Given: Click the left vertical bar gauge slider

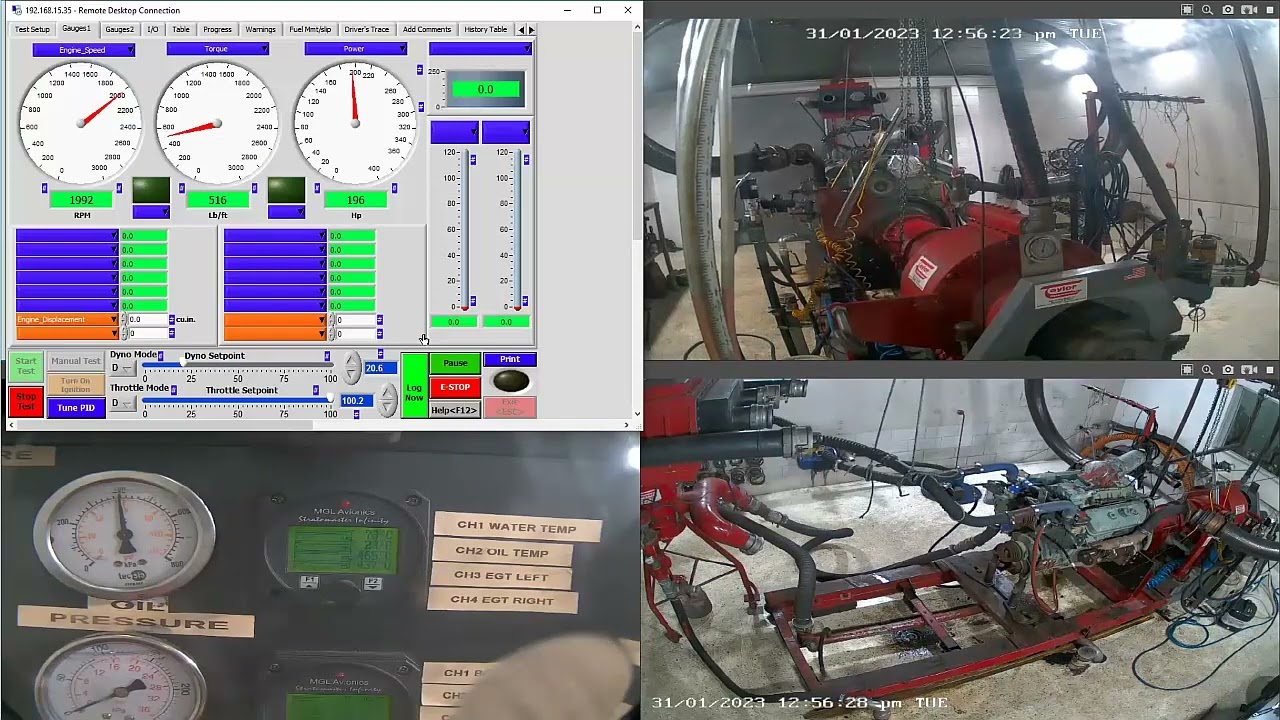Looking at the screenshot, I should coord(464,229).
